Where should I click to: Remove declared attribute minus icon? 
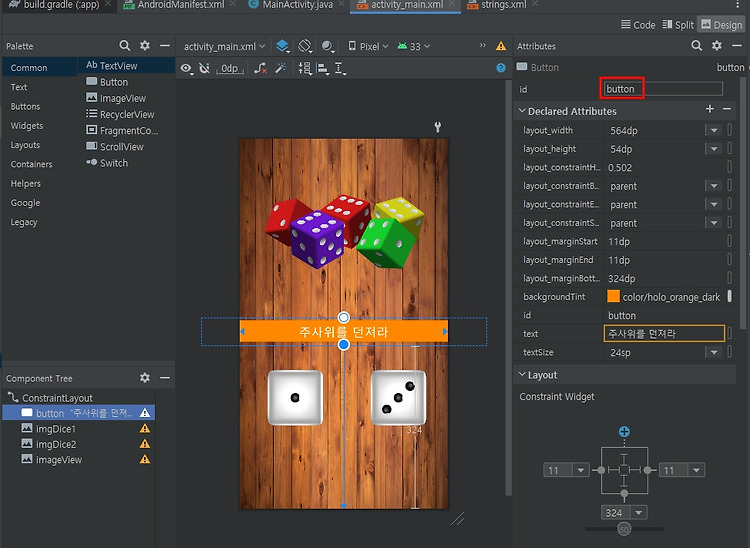(727, 109)
